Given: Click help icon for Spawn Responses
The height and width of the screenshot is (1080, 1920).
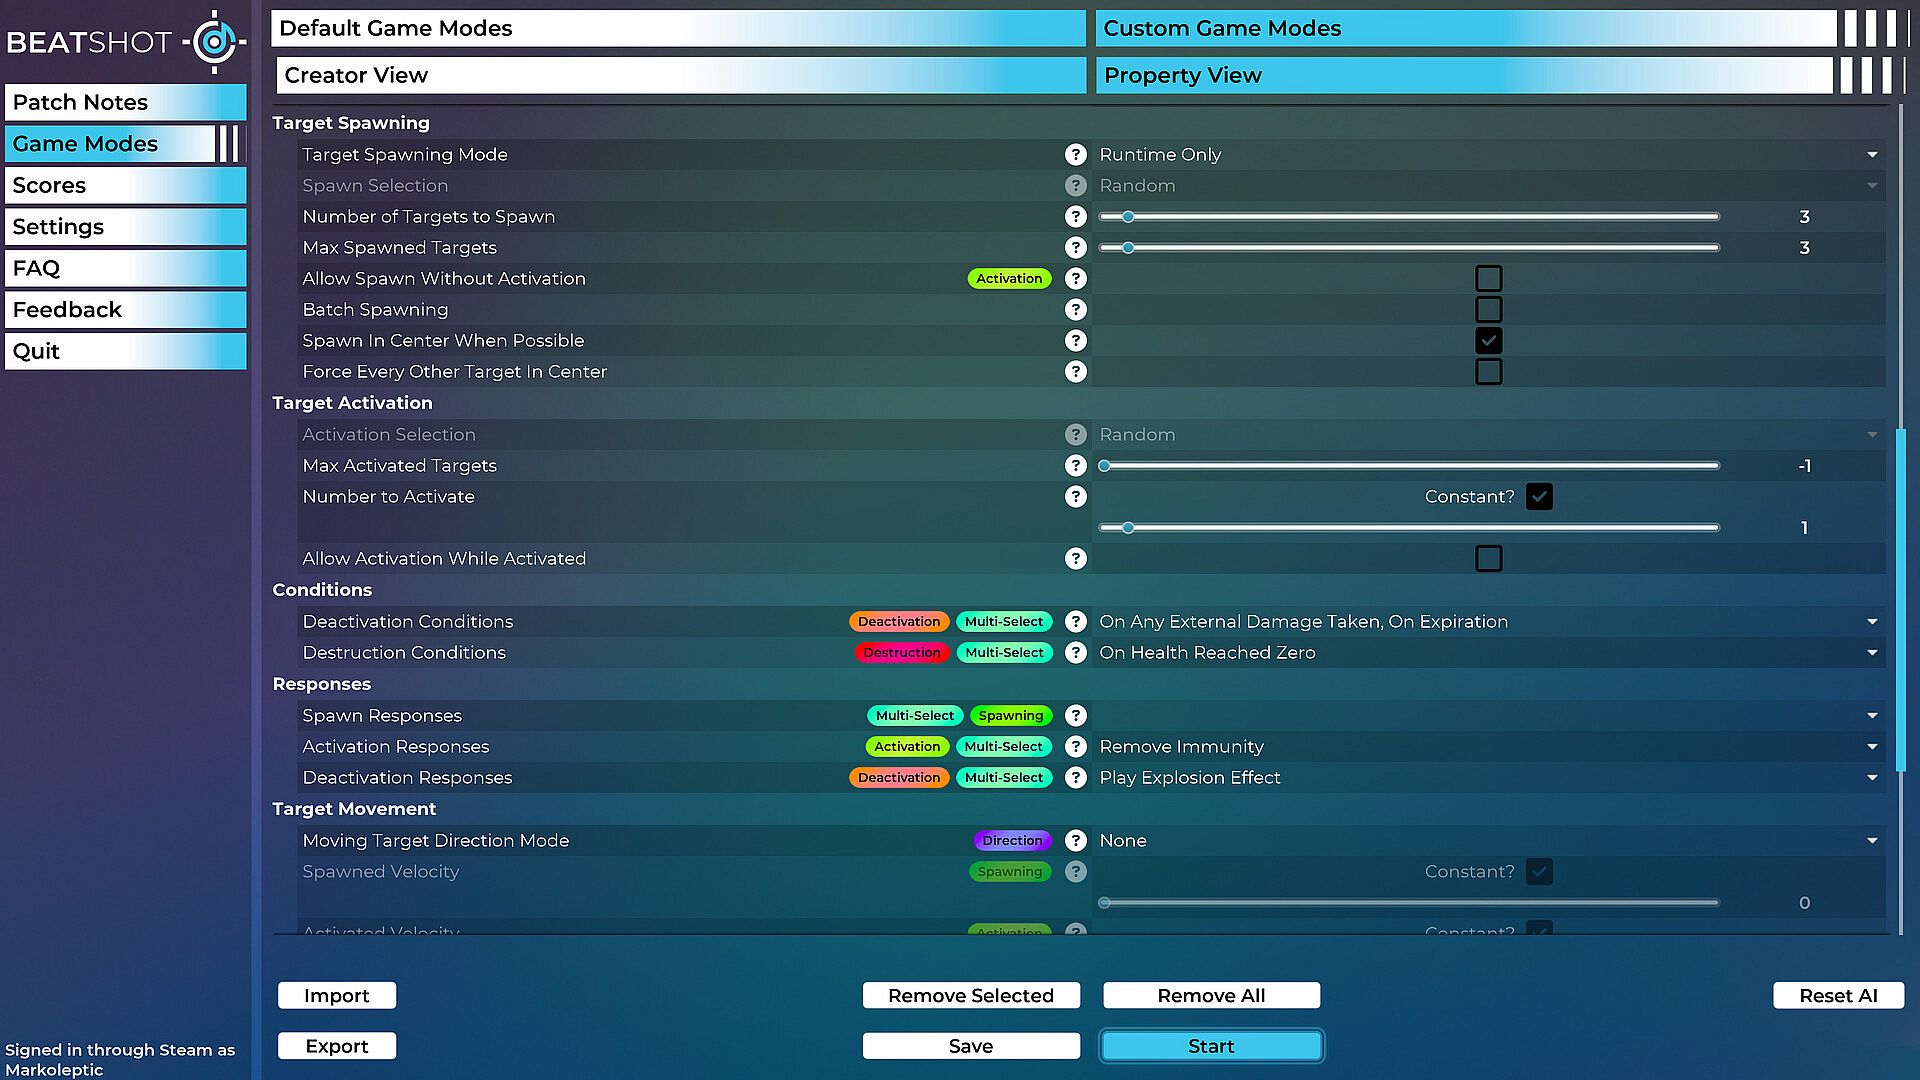Looking at the screenshot, I should pos(1075,715).
